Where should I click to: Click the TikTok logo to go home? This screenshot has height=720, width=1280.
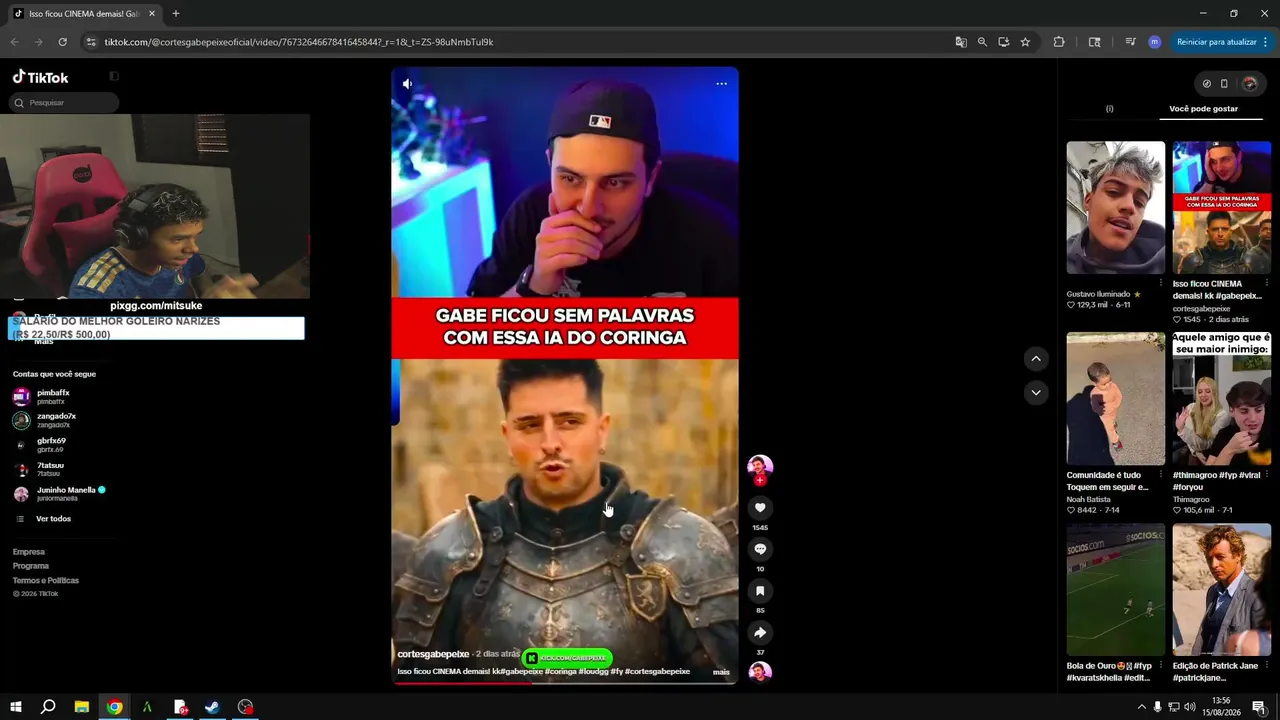point(40,77)
